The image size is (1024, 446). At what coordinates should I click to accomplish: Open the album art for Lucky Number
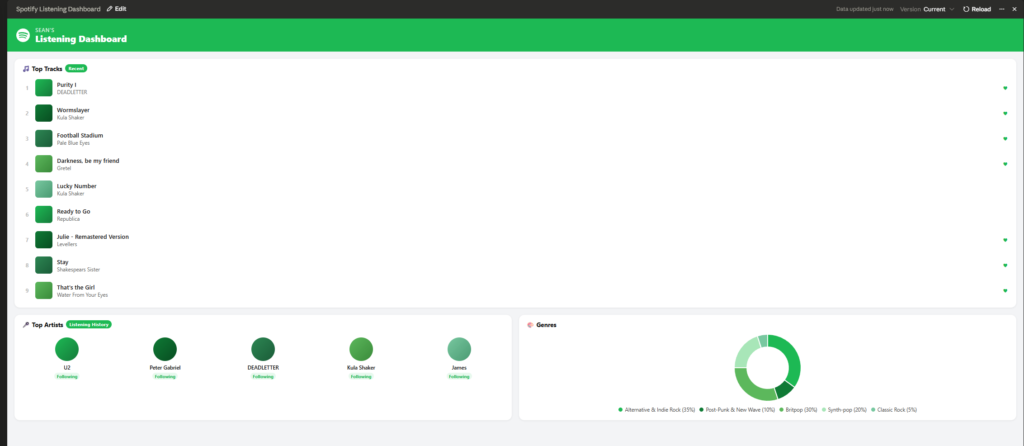44,189
